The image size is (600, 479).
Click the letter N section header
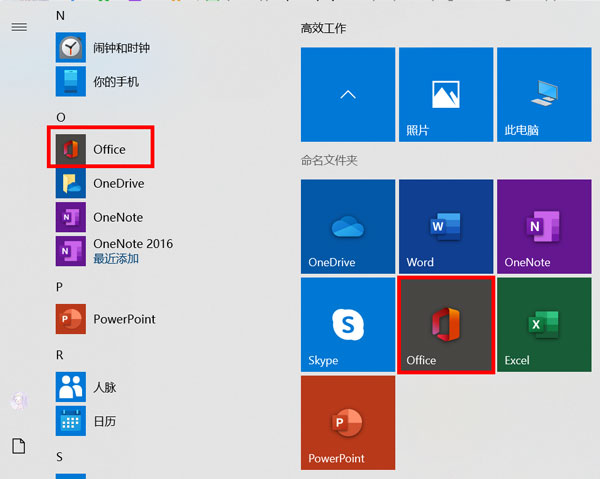[x=60, y=16]
